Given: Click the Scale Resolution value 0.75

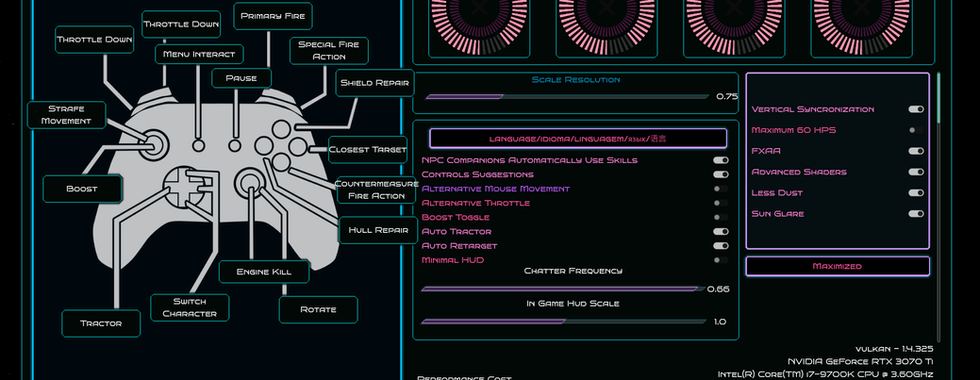Looking at the screenshot, I should [727, 96].
